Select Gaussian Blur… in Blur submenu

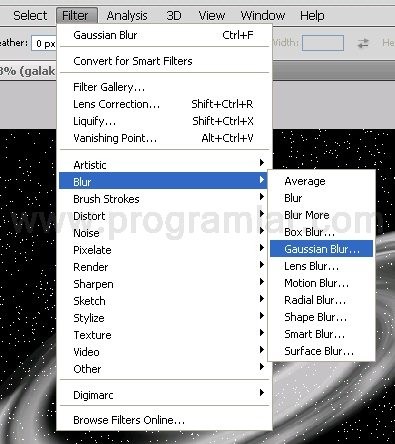pyautogui.click(x=321, y=249)
